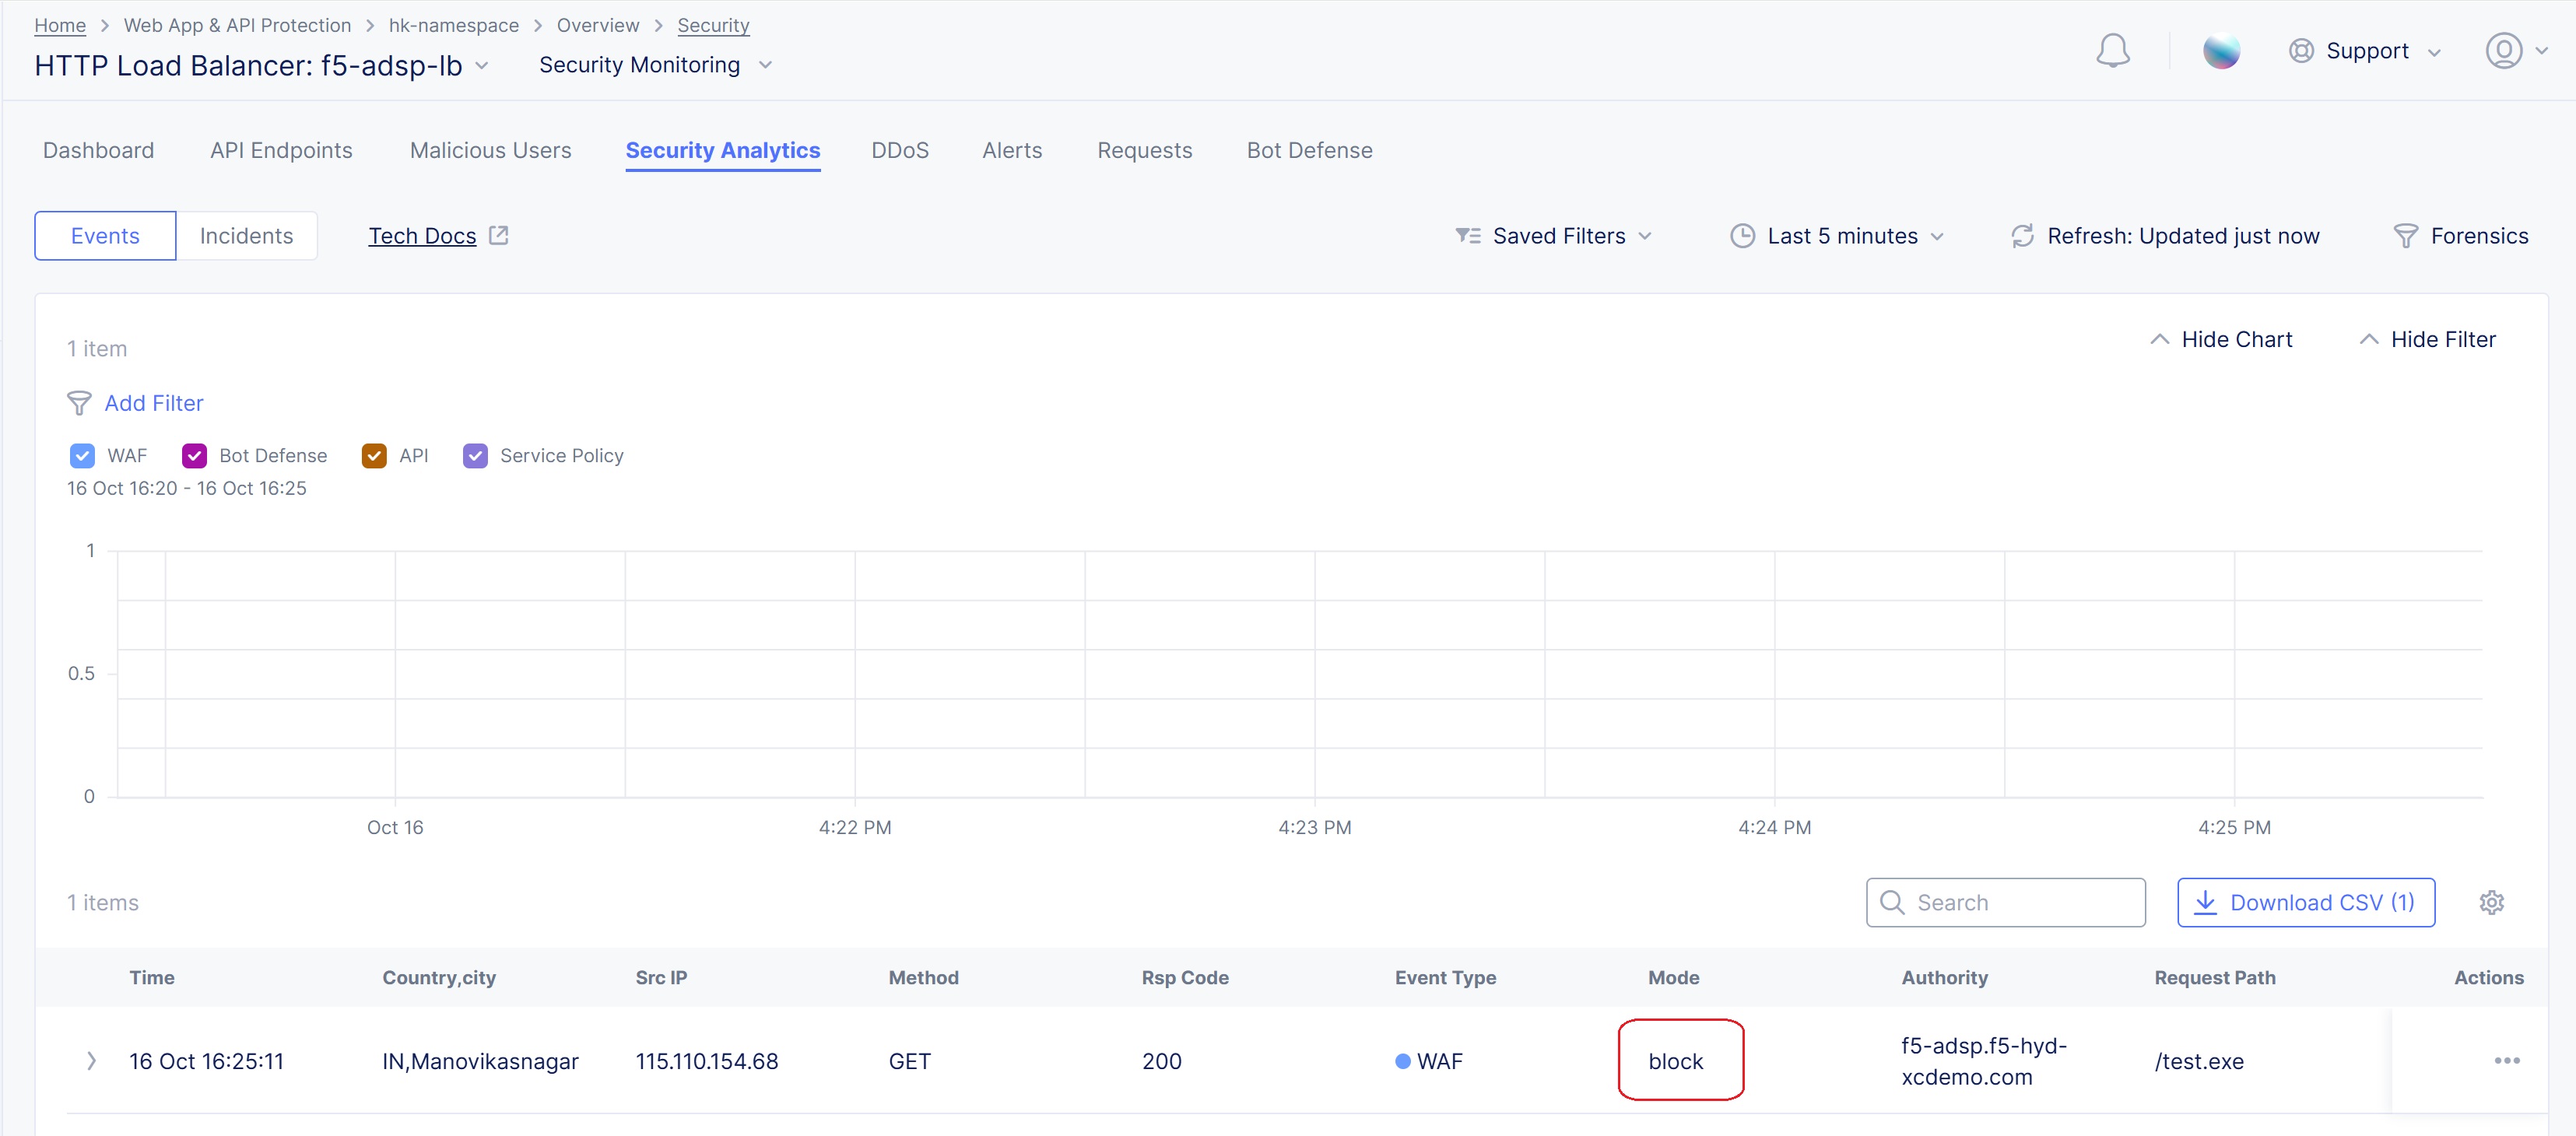Expand the 16 Oct 16:25:11 event row

click(91, 1060)
